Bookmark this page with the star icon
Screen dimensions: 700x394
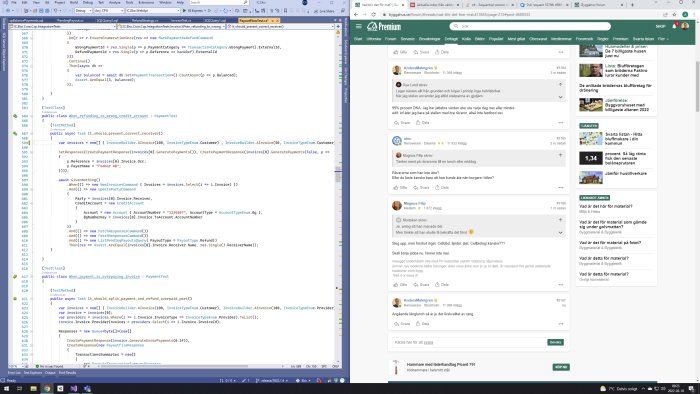(x=675, y=14)
